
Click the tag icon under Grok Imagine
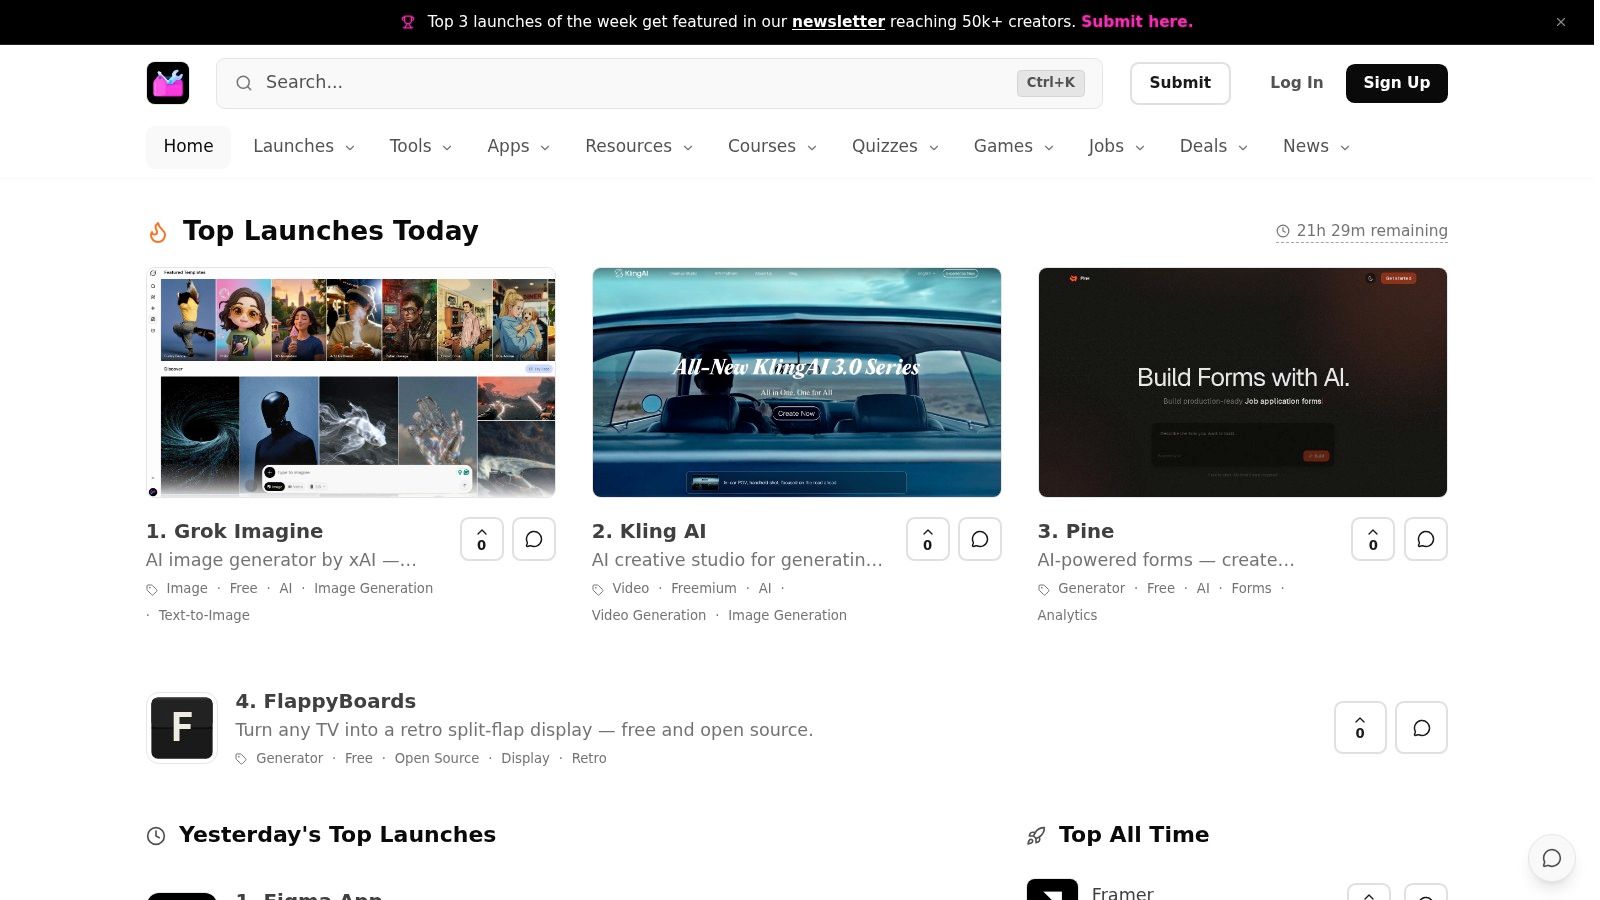point(152,590)
